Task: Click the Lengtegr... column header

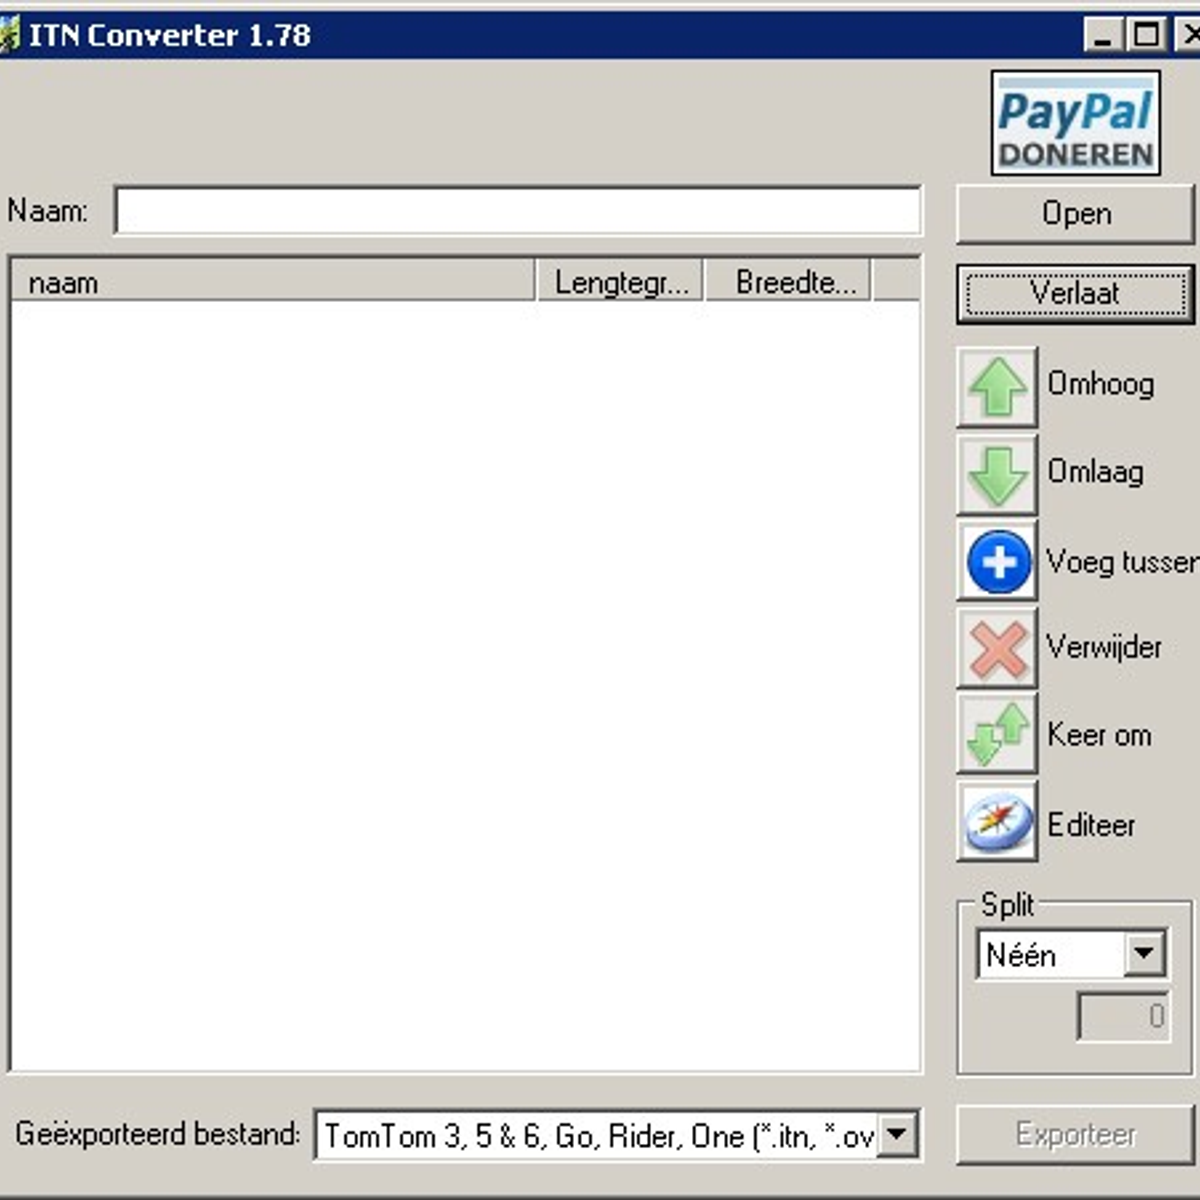Action: point(620,282)
